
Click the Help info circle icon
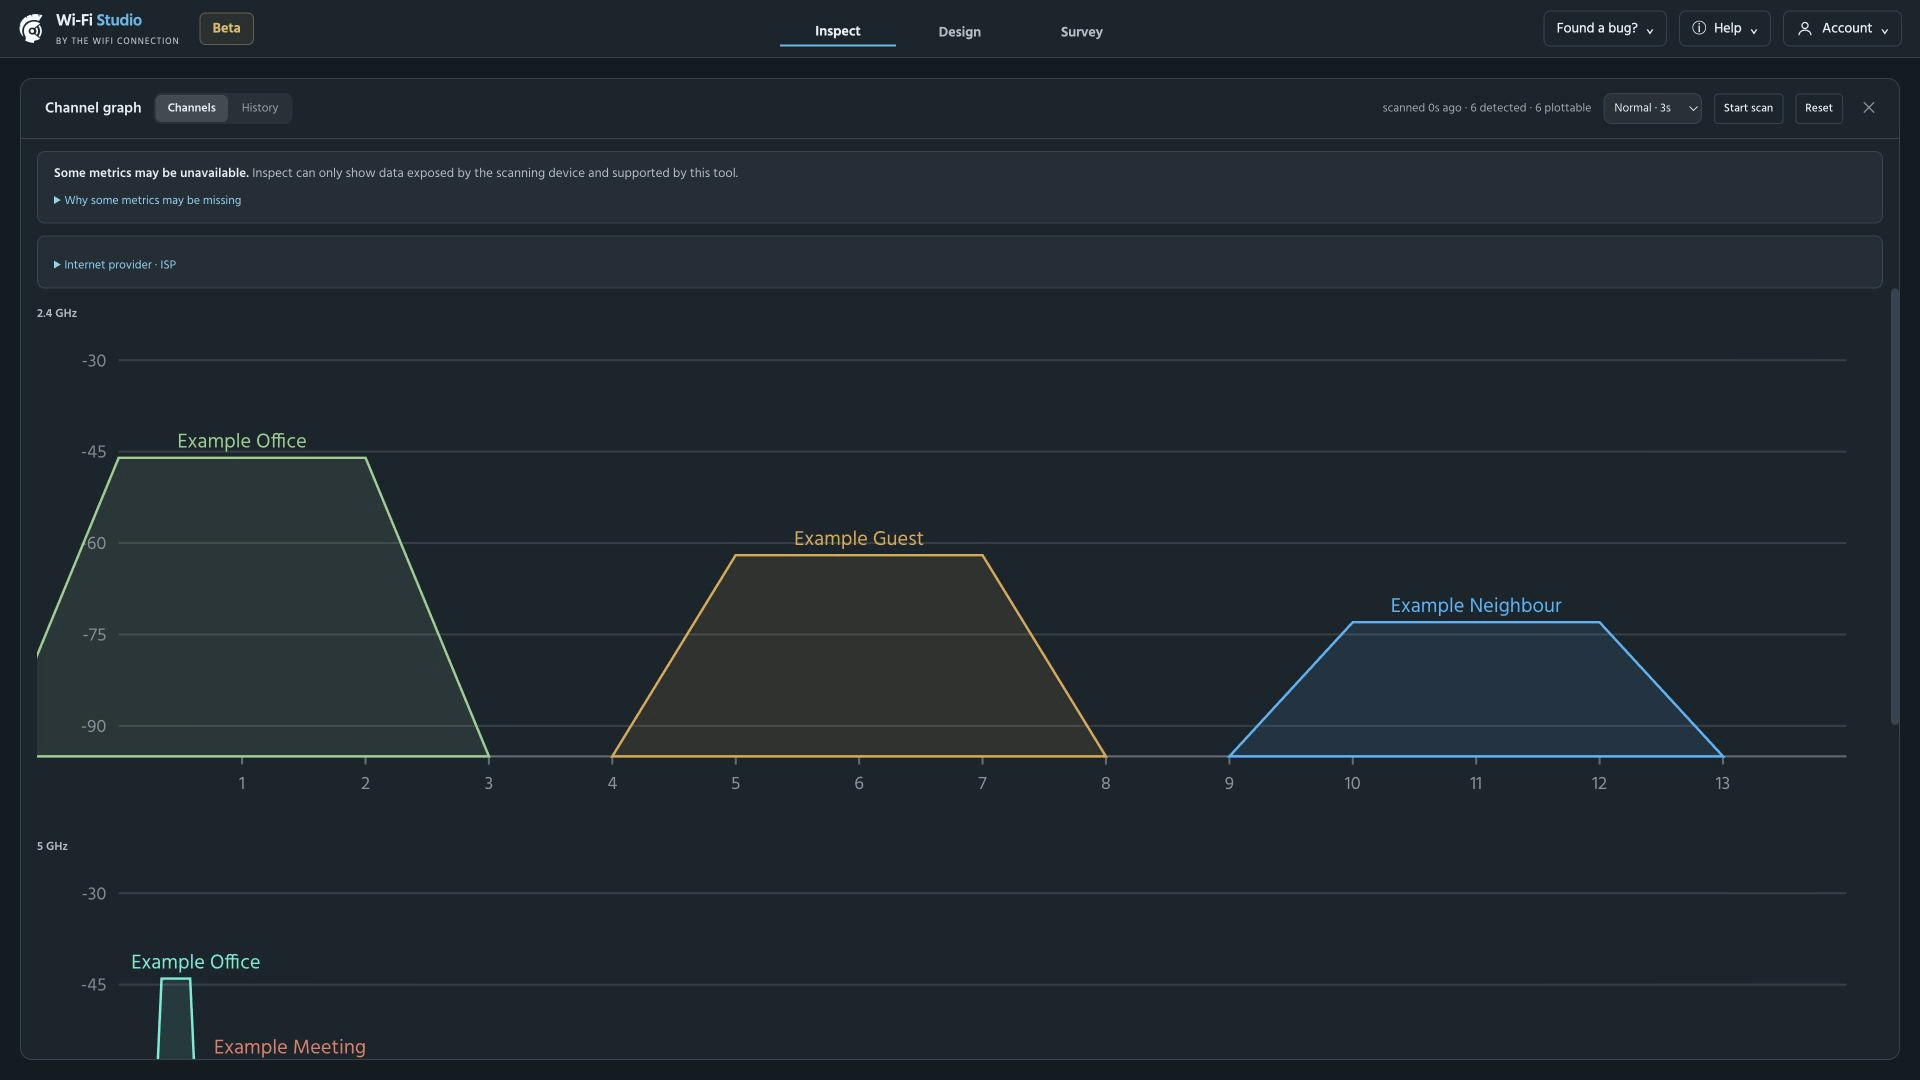pyautogui.click(x=1698, y=28)
